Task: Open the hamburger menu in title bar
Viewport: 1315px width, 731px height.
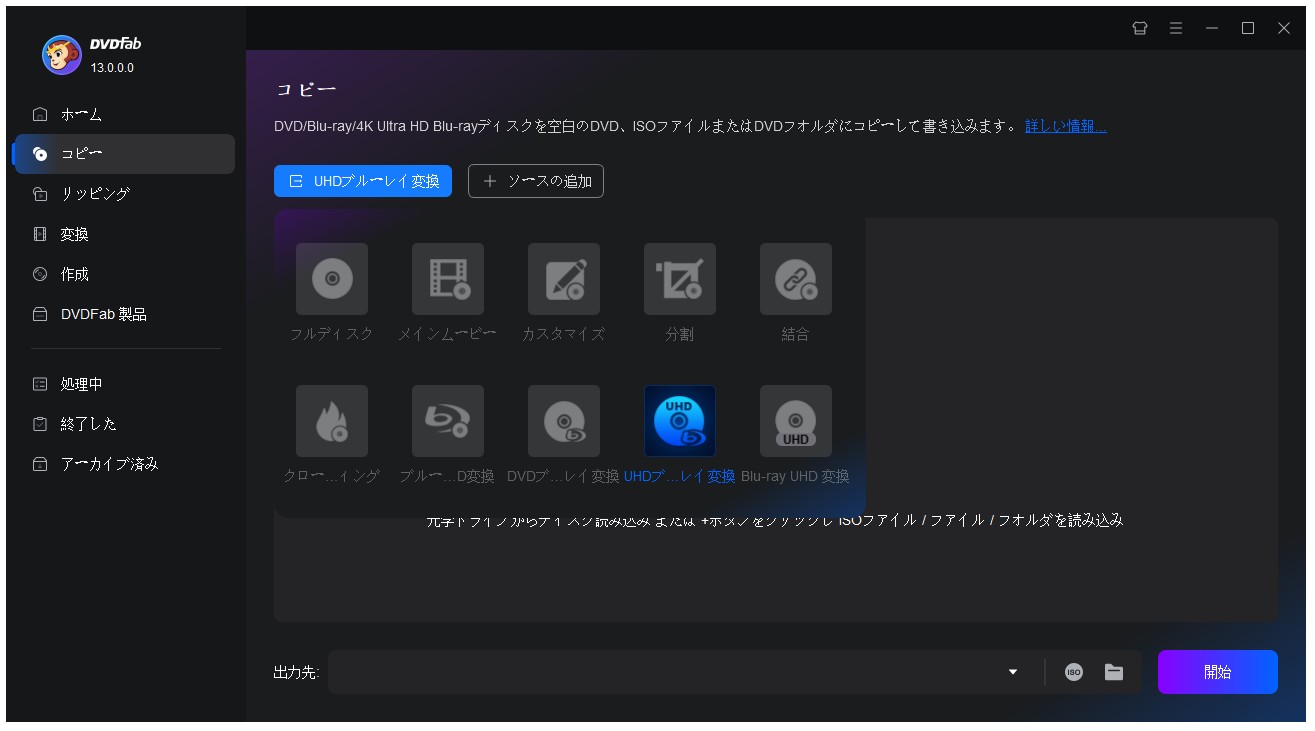Action: [1176, 28]
